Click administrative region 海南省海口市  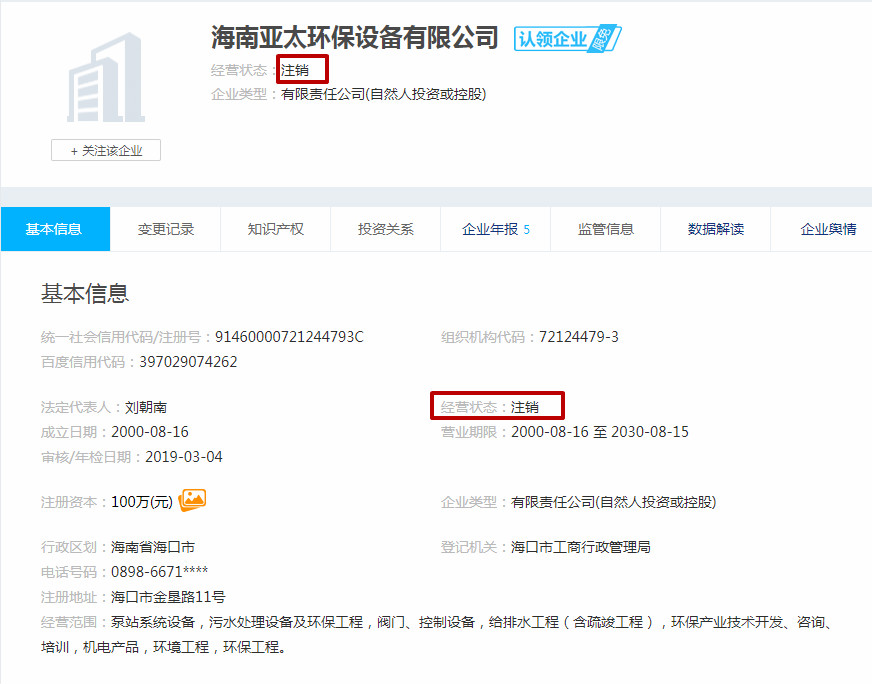(x=153, y=547)
